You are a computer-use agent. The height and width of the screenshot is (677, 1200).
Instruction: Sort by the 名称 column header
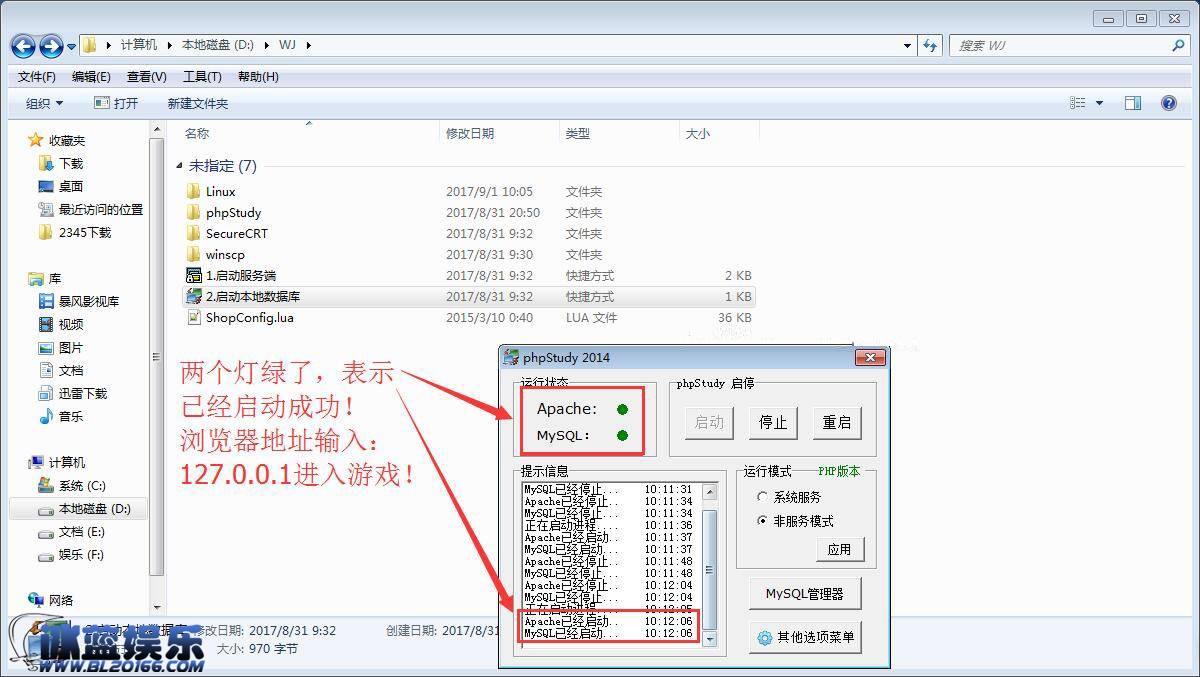coord(197,133)
